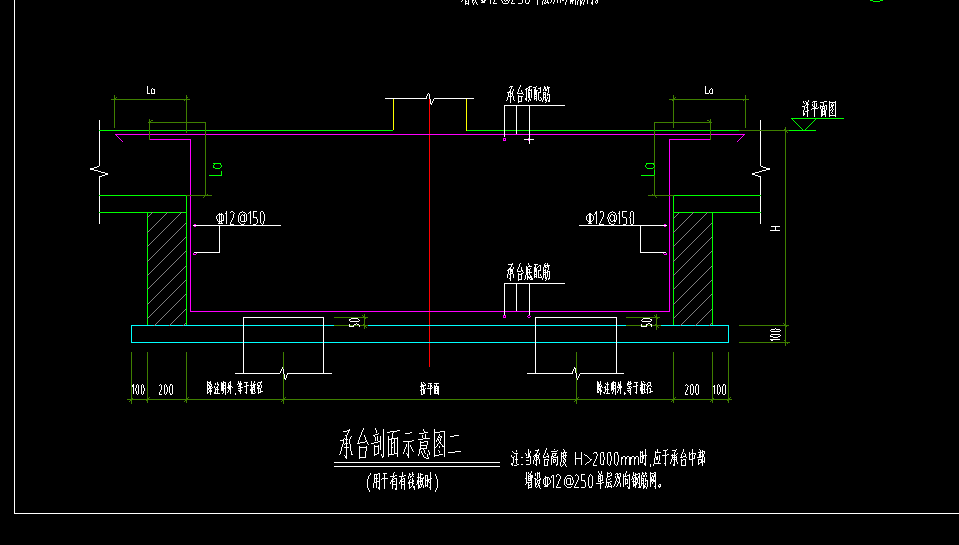Click the subtitle '(用于有筏板时)'

tap(402, 482)
